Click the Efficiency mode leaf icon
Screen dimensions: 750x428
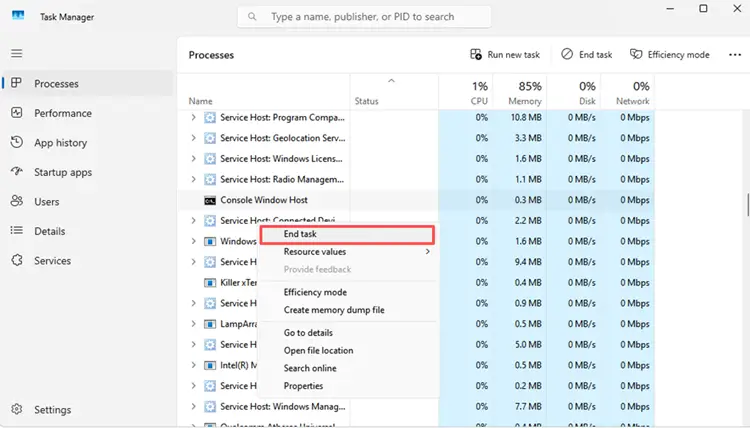coord(636,54)
